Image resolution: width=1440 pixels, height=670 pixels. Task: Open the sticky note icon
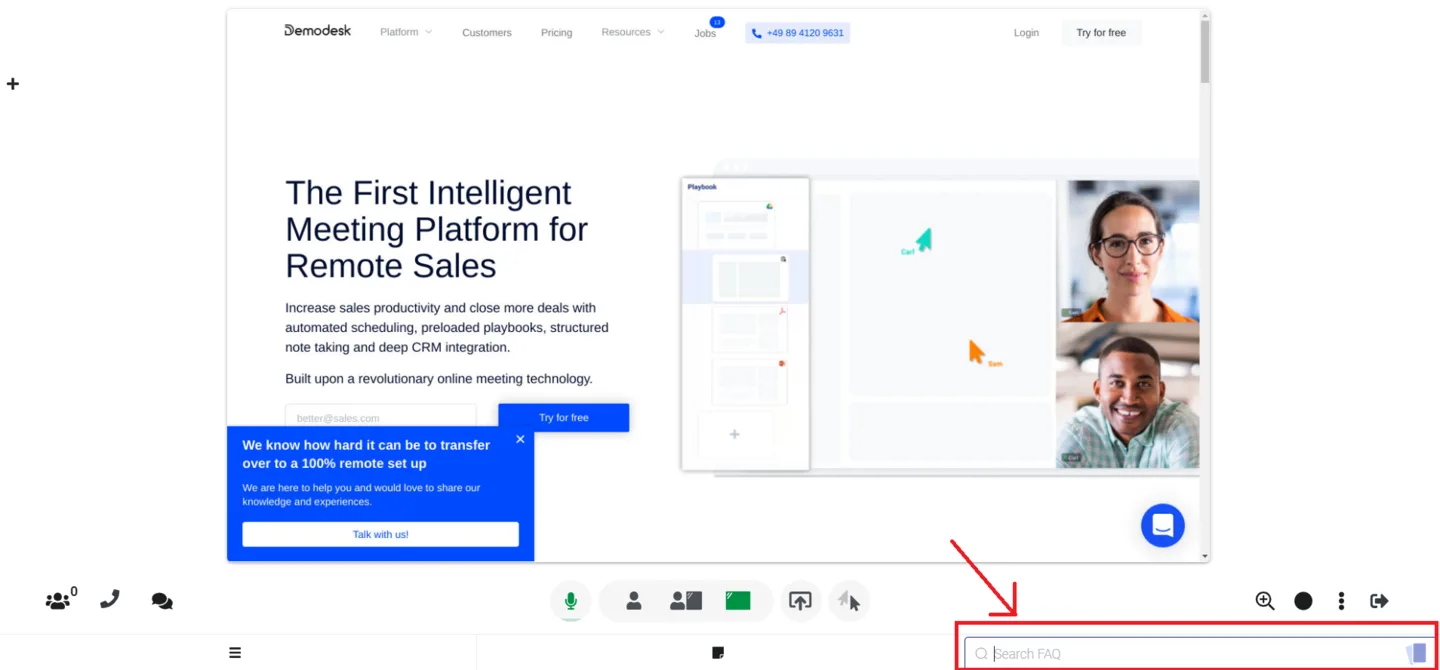point(718,653)
